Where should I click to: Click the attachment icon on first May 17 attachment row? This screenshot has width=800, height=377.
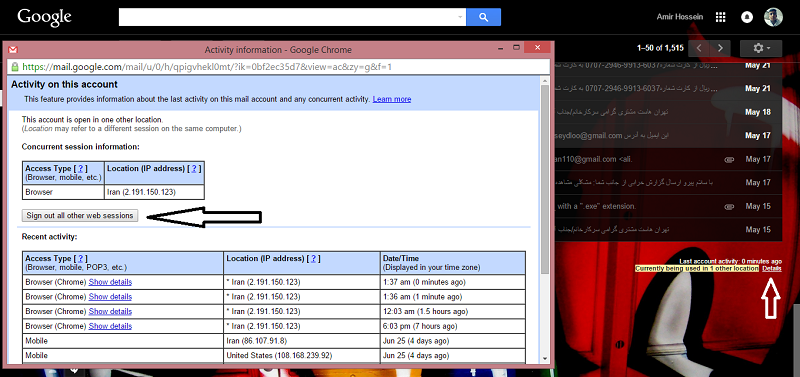(x=729, y=160)
